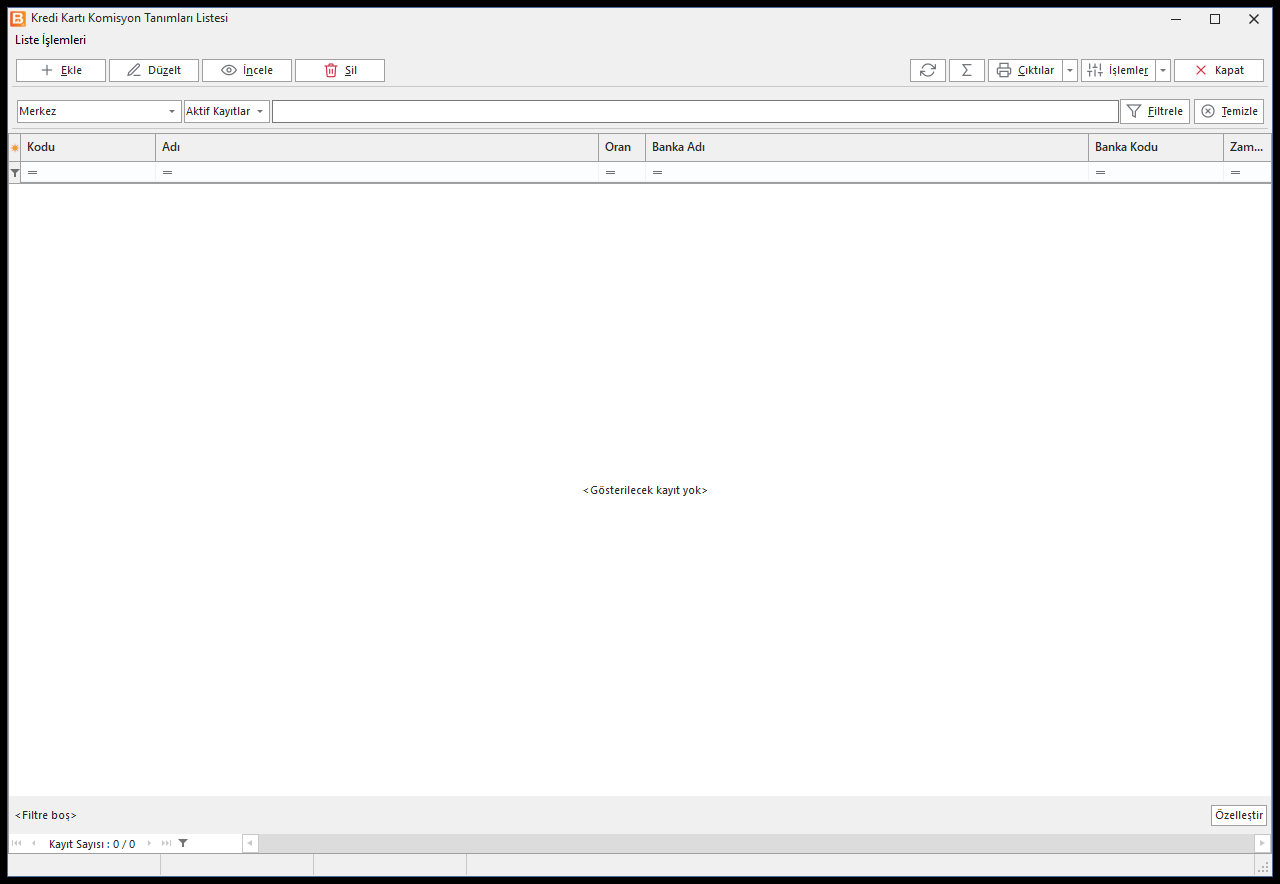Screen dimensions: 1280x884
Task: Go to the first record with the navigator arrow
Action: click(16, 843)
